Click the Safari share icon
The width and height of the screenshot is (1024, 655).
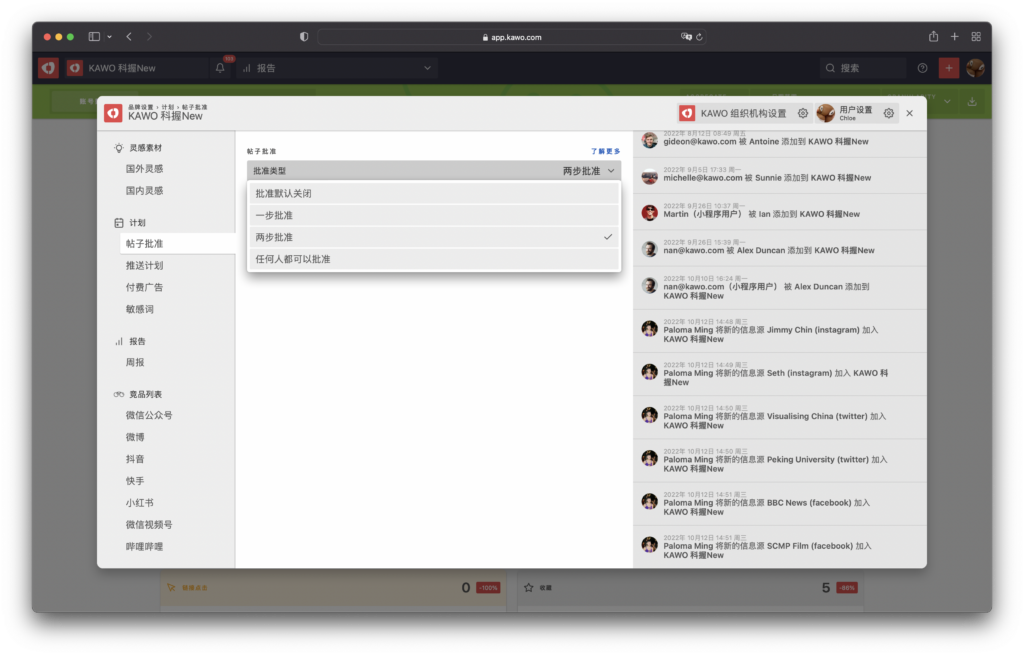(x=933, y=37)
